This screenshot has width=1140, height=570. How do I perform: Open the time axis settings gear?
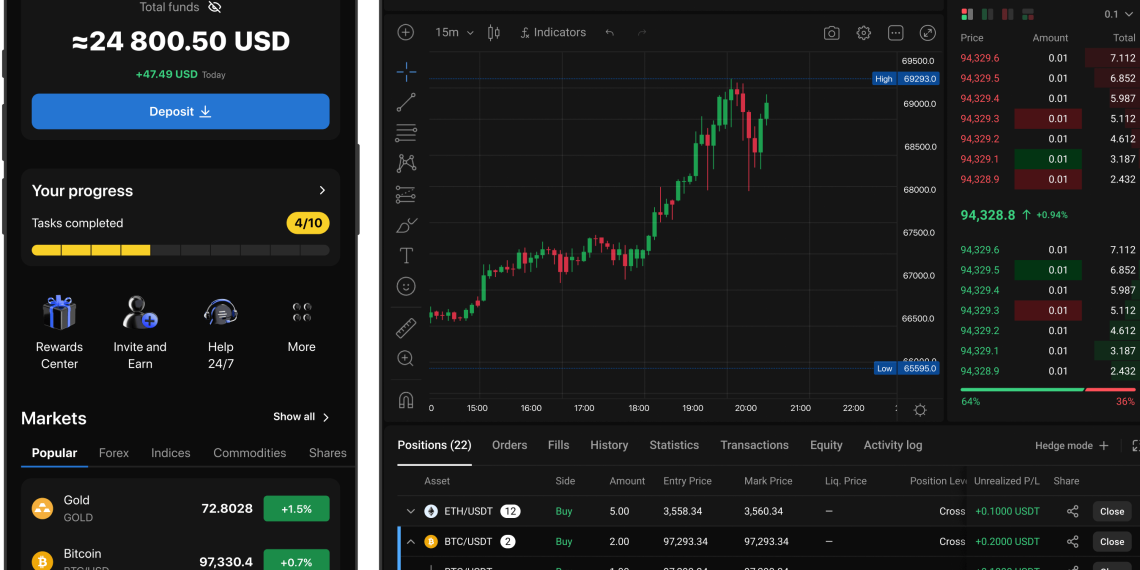[x=920, y=410]
